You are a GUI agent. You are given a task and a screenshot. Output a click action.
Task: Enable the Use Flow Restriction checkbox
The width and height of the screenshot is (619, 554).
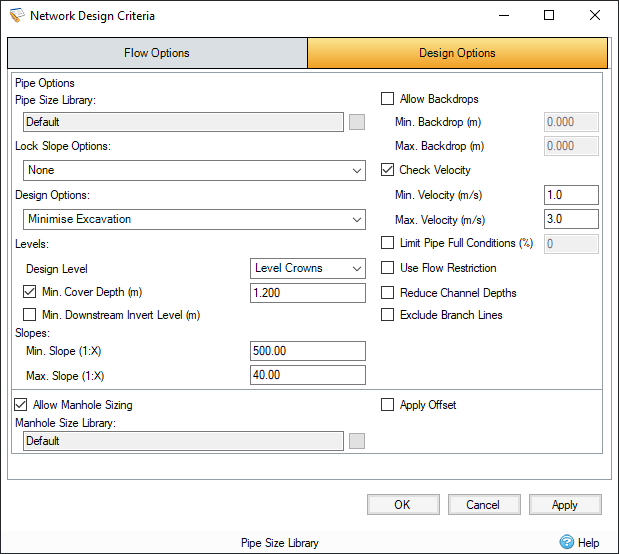tap(388, 268)
